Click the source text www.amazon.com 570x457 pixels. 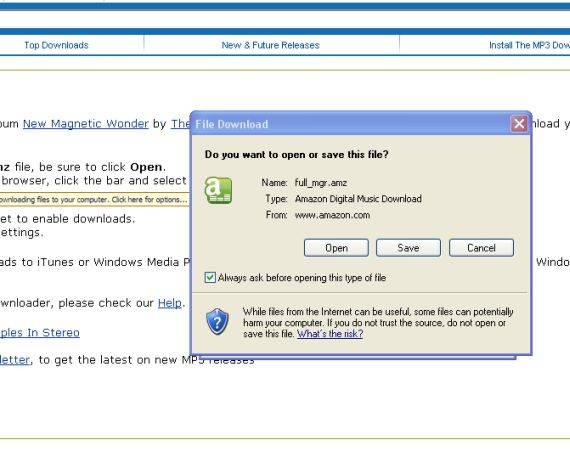click(332, 215)
